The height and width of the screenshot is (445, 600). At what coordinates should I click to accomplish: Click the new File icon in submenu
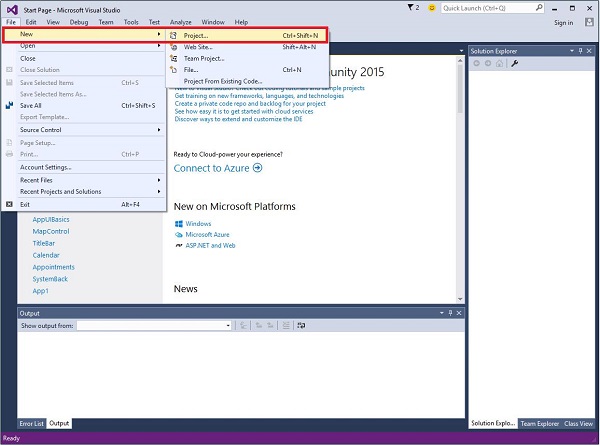[x=174, y=70]
